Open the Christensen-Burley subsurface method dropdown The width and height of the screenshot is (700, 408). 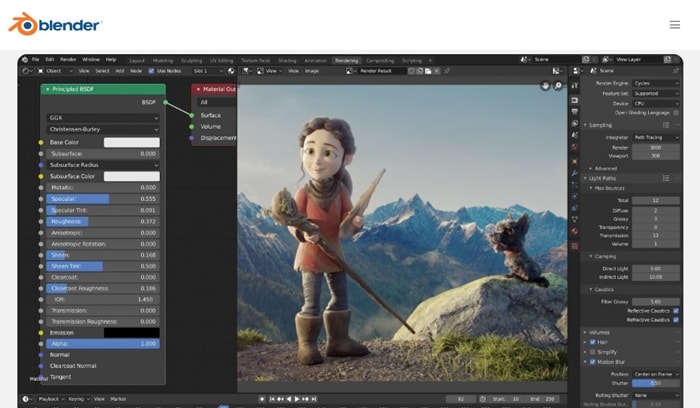coord(103,129)
